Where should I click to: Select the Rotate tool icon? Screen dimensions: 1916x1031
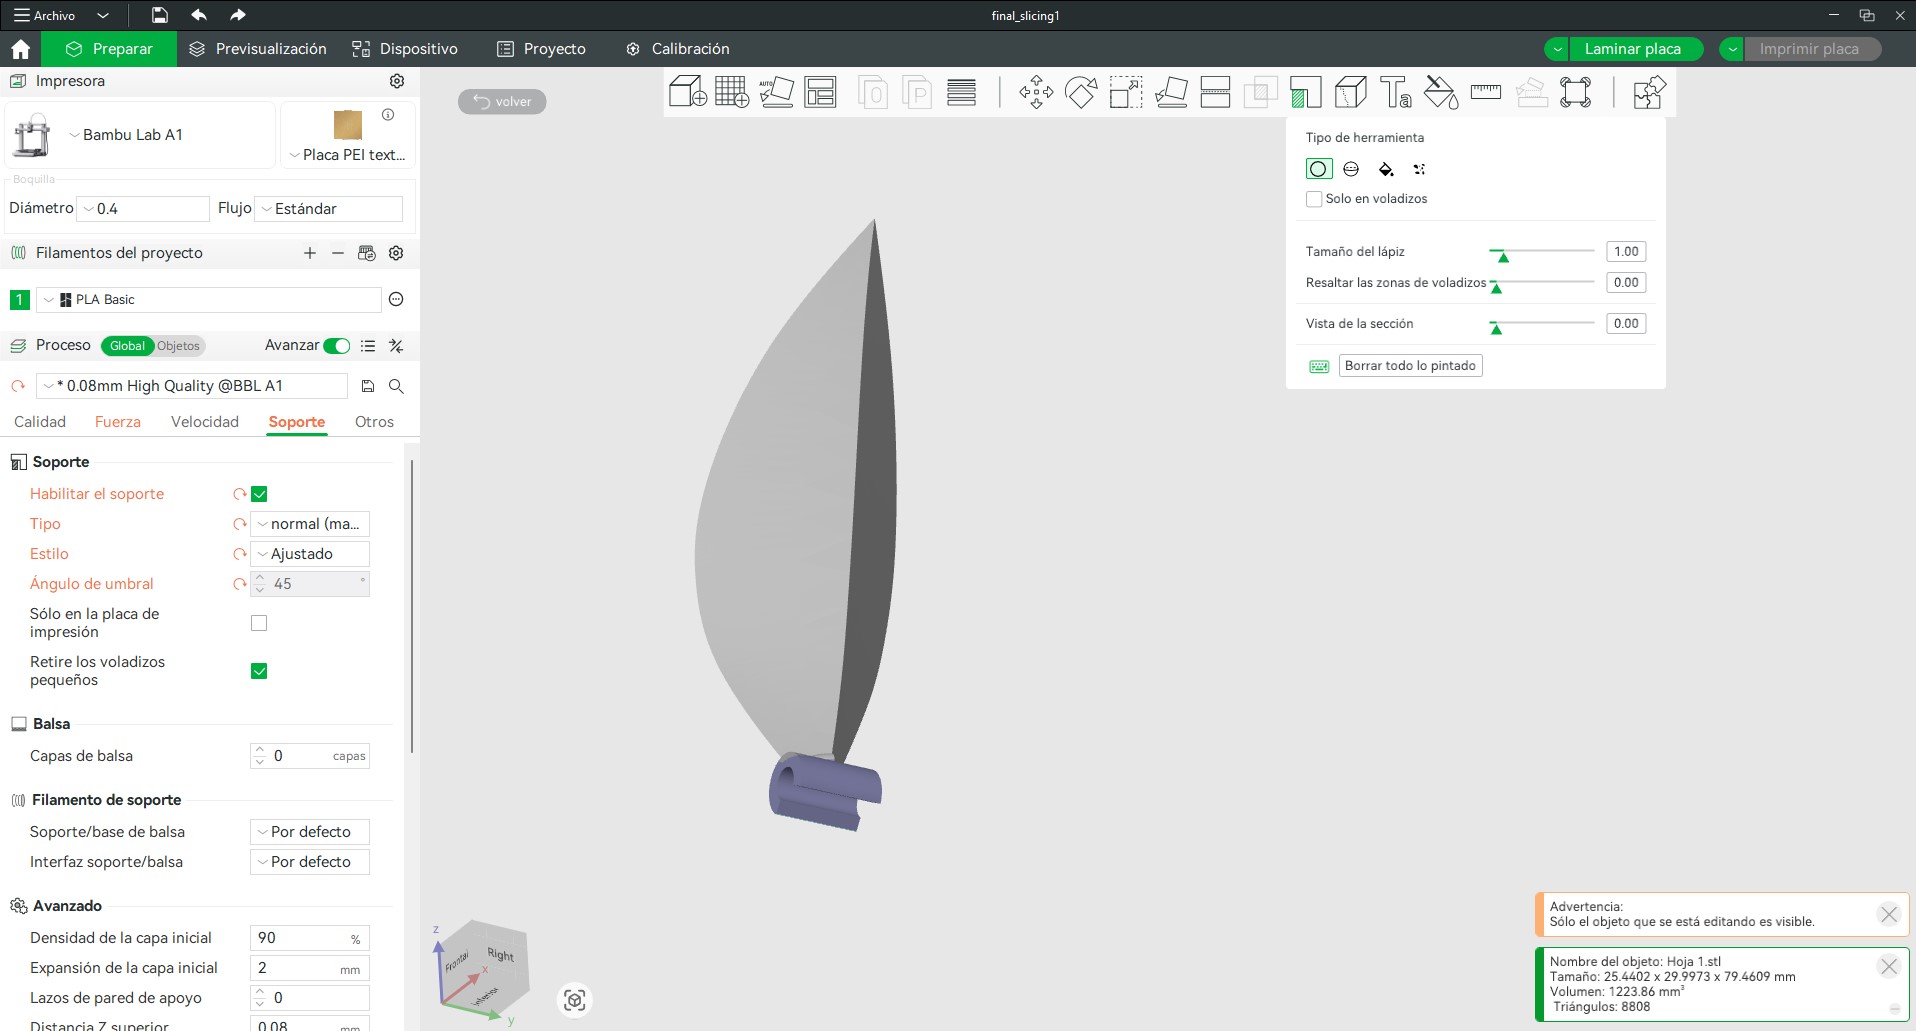pyautogui.click(x=1081, y=92)
